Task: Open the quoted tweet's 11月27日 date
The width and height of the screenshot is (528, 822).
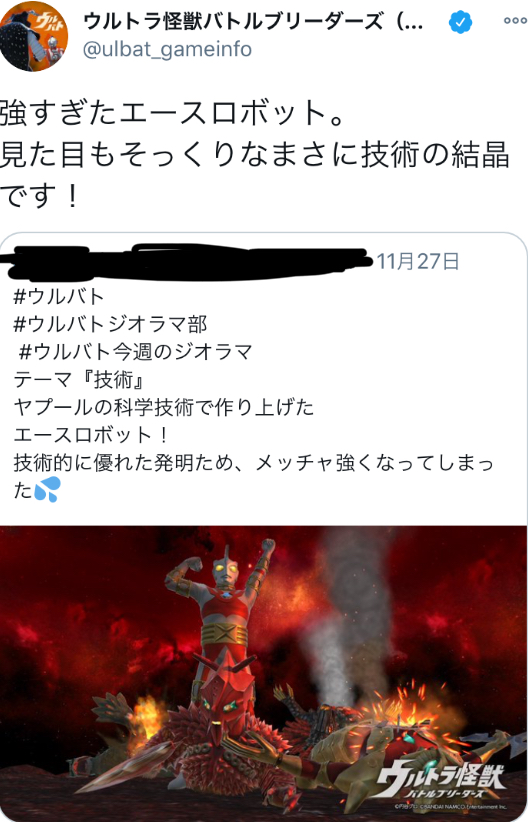Action: [418, 261]
